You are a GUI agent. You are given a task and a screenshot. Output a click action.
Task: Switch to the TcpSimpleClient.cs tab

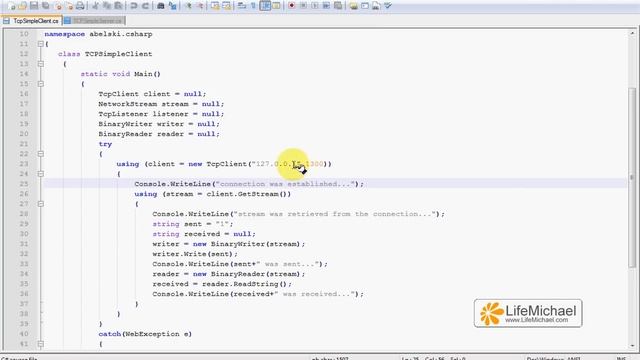pyautogui.click(x=31, y=20)
